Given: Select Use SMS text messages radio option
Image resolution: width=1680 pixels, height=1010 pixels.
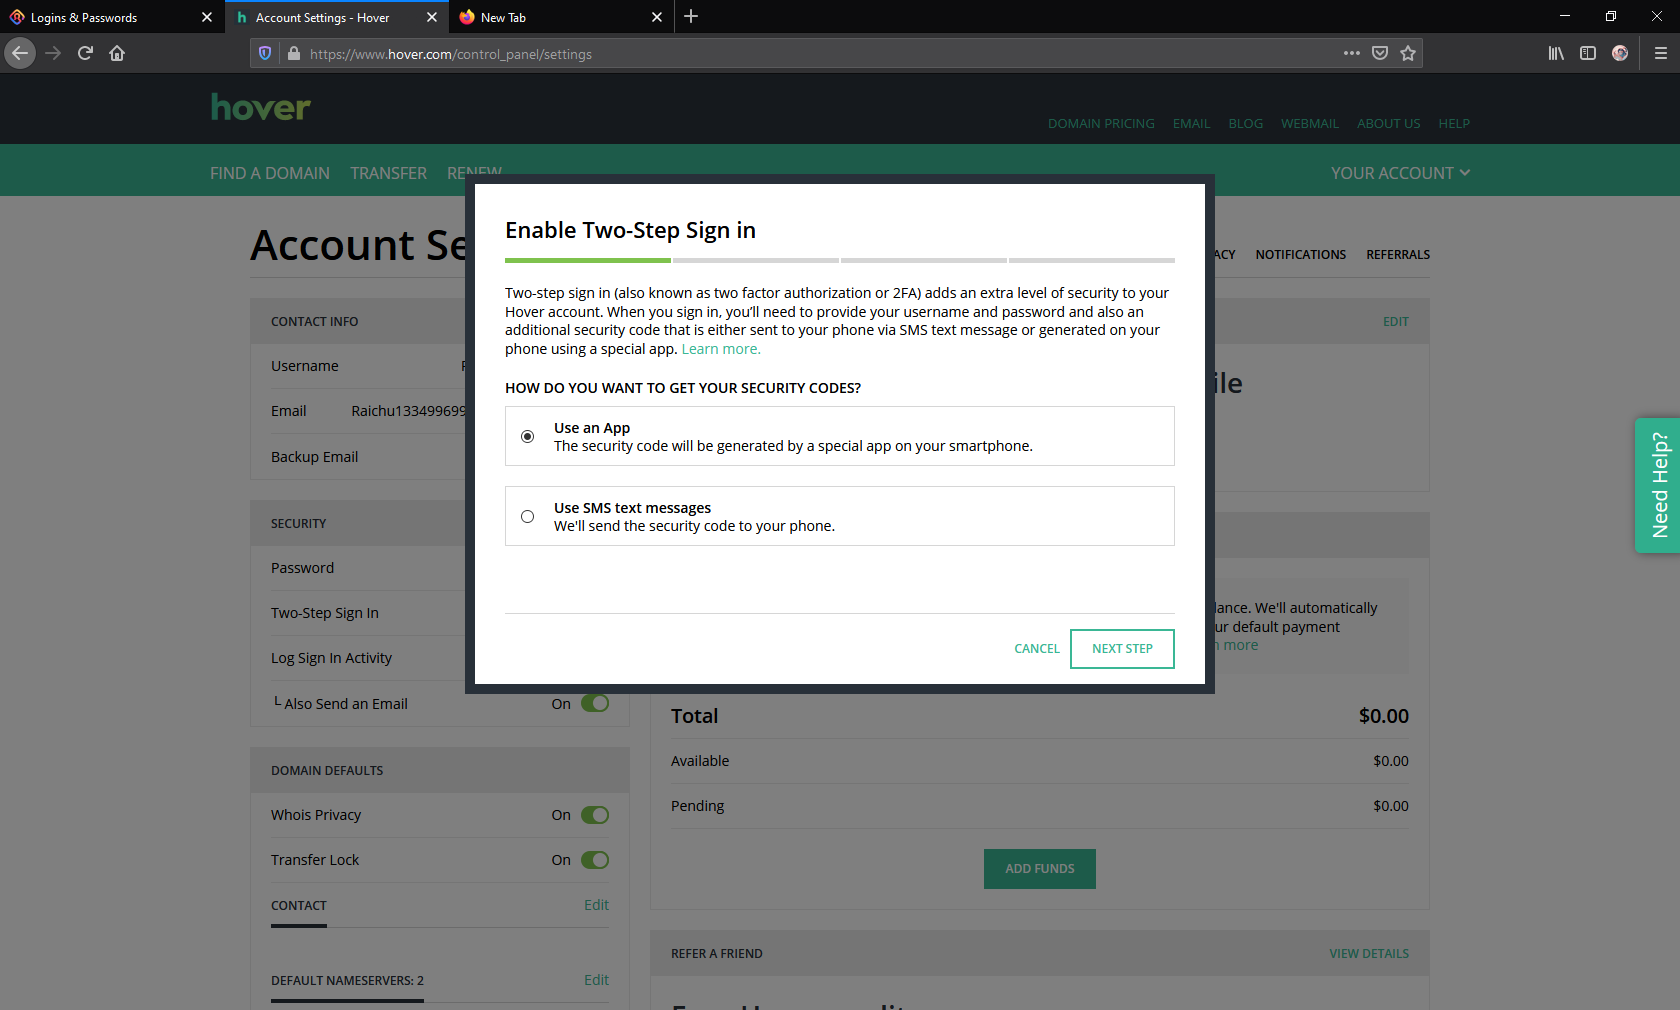Looking at the screenshot, I should click(527, 517).
